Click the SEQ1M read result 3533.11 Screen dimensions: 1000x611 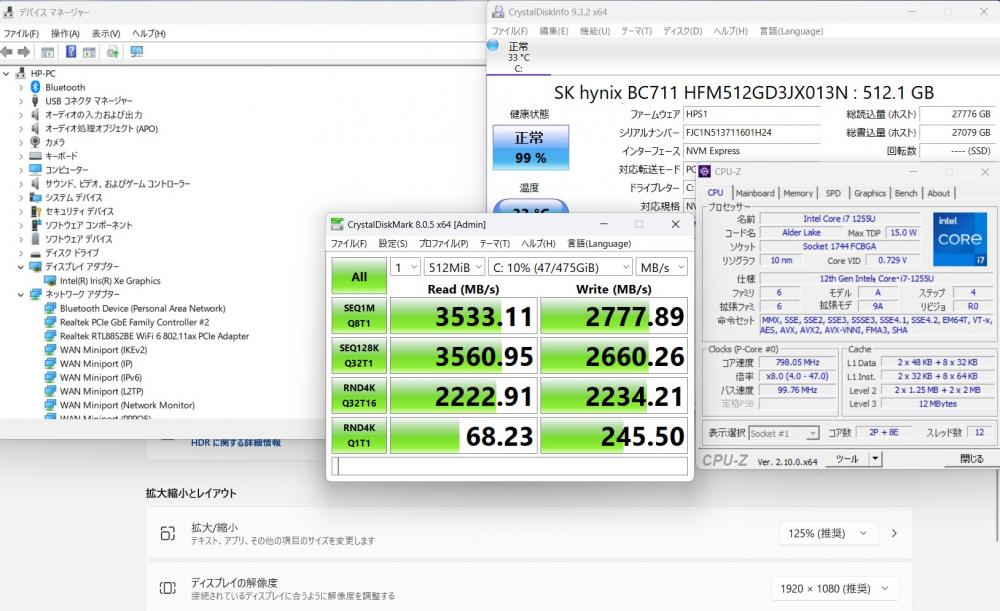(x=464, y=316)
